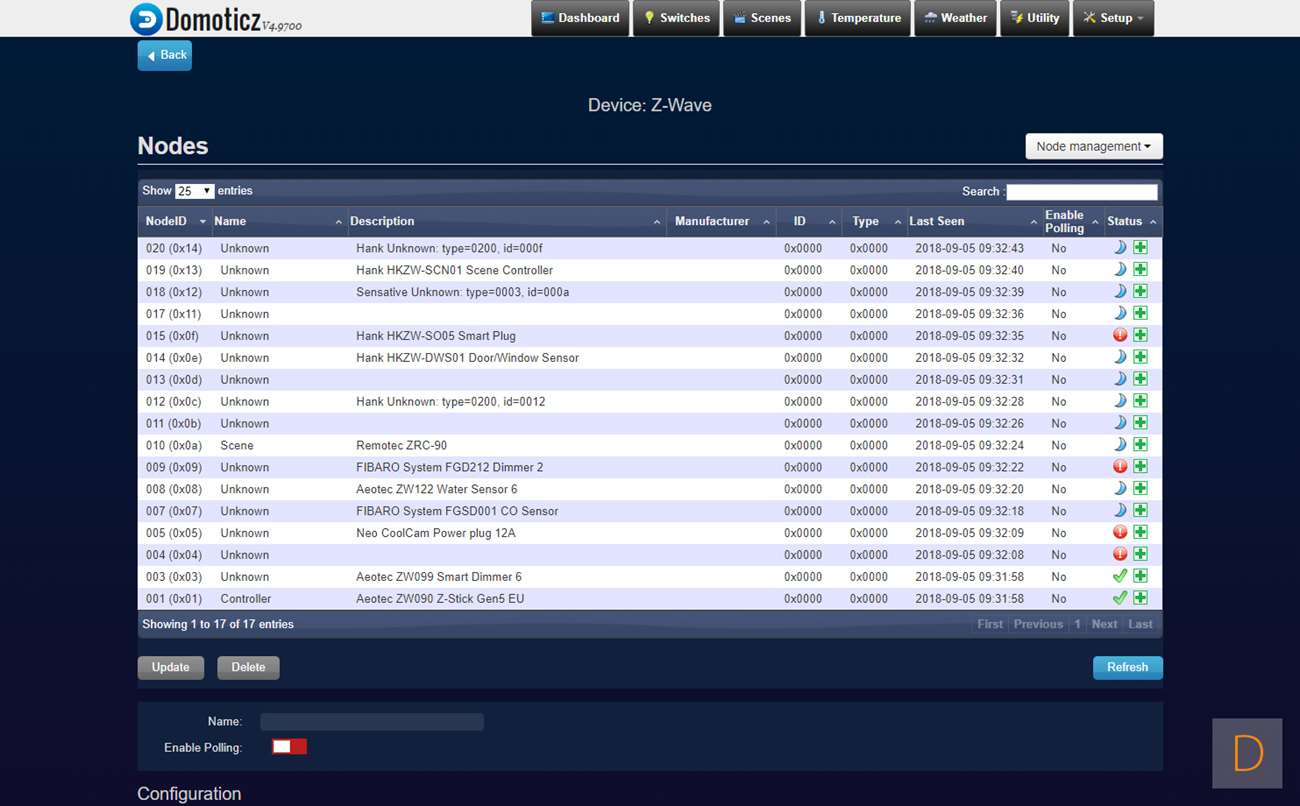Open the Show entries count dropdown

(194, 191)
